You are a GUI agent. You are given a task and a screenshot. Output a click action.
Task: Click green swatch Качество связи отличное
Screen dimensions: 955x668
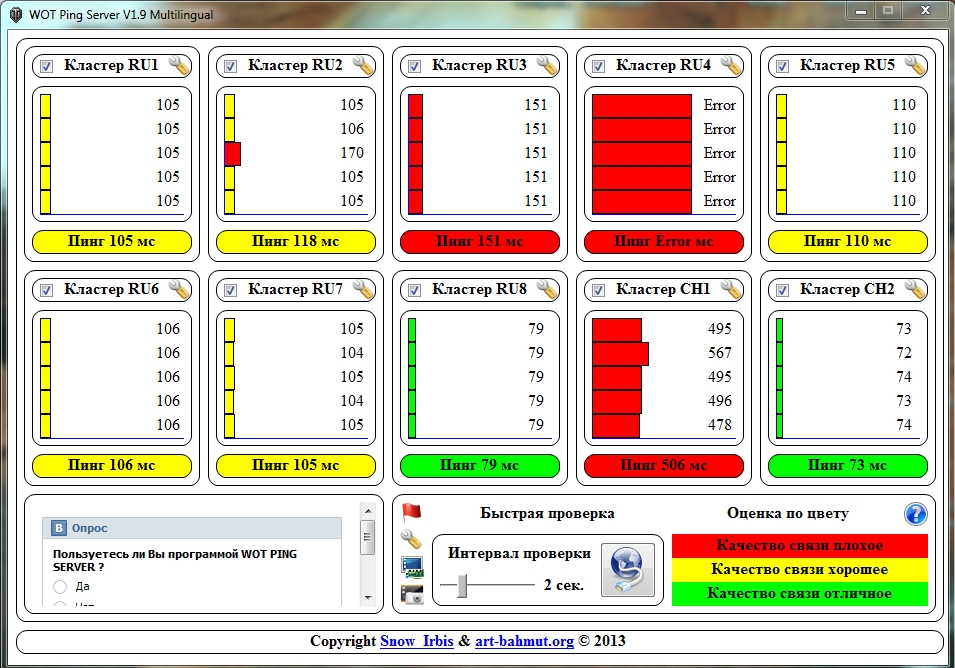pos(800,594)
